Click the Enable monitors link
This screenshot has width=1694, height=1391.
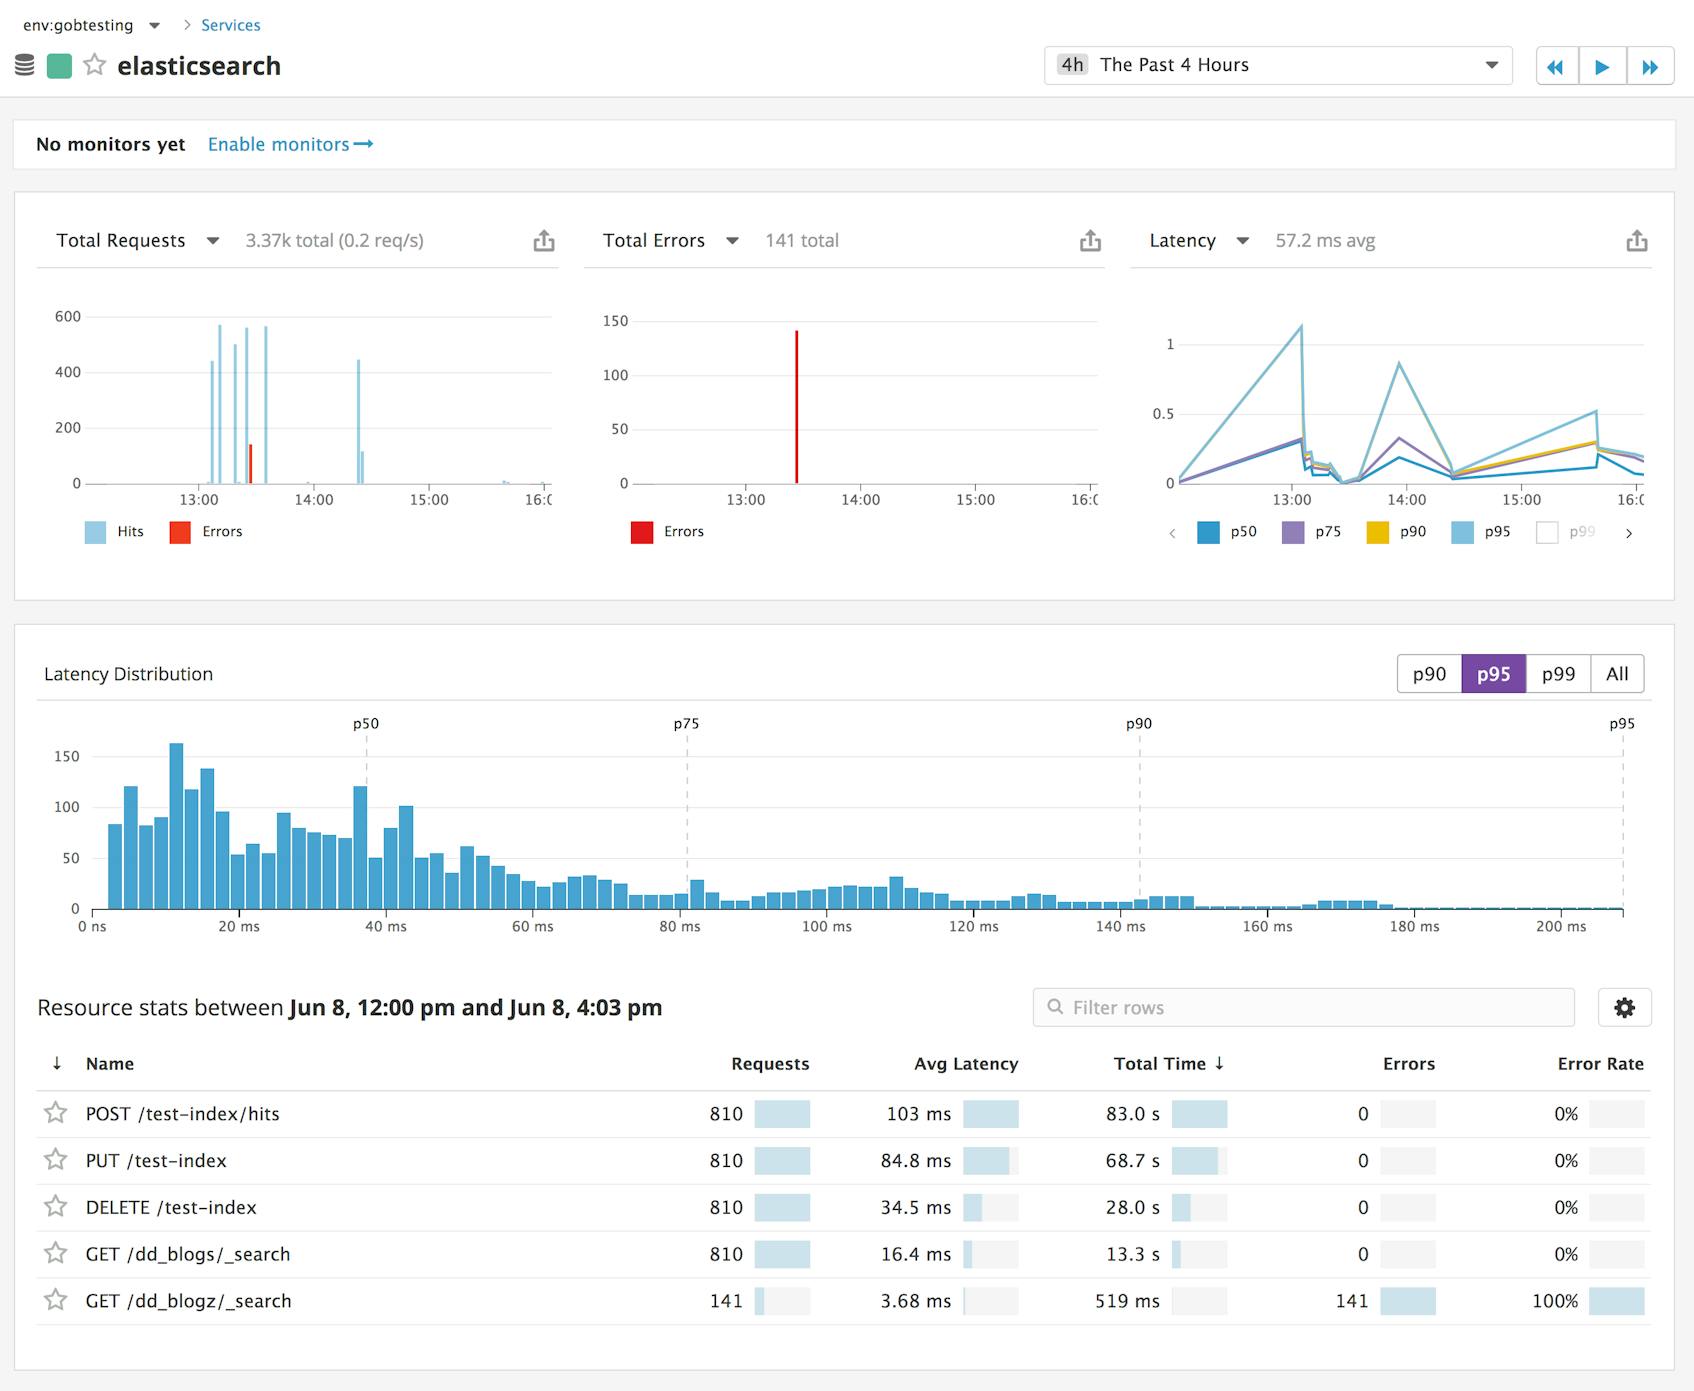(x=282, y=144)
